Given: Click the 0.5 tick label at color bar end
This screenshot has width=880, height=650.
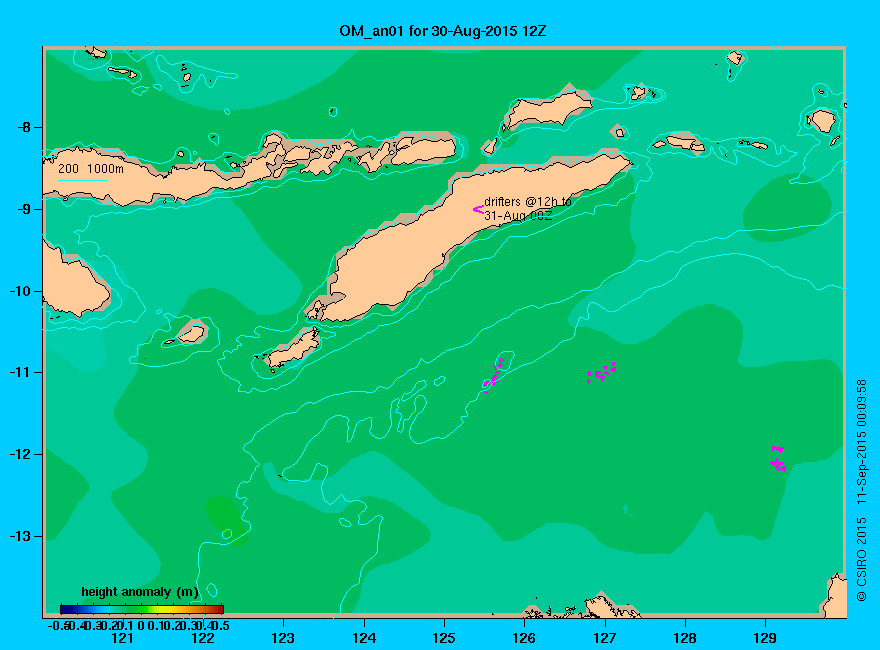Looking at the screenshot, I should [222, 625].
